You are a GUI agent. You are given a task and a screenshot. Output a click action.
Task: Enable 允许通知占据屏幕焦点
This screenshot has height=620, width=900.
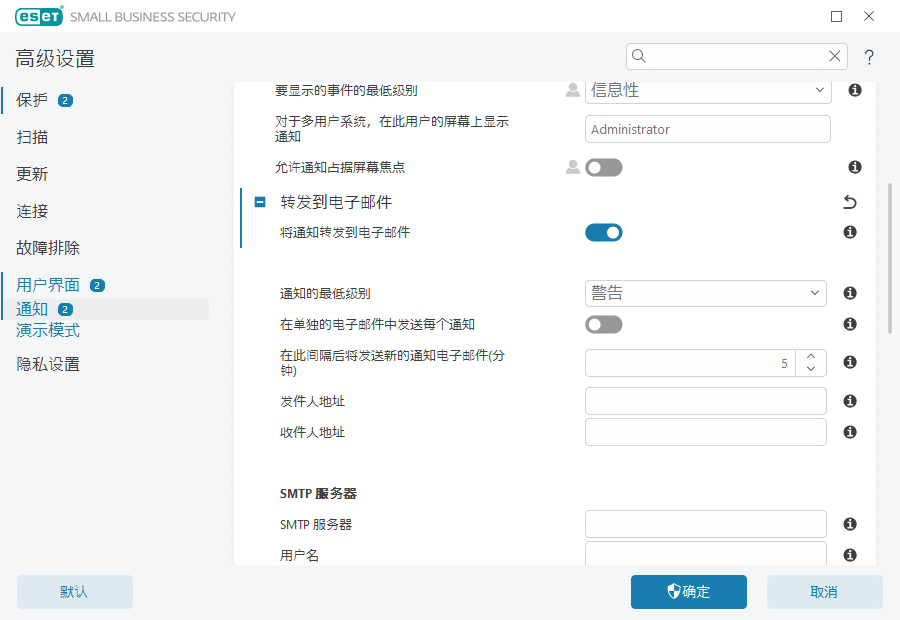(604, 167)
